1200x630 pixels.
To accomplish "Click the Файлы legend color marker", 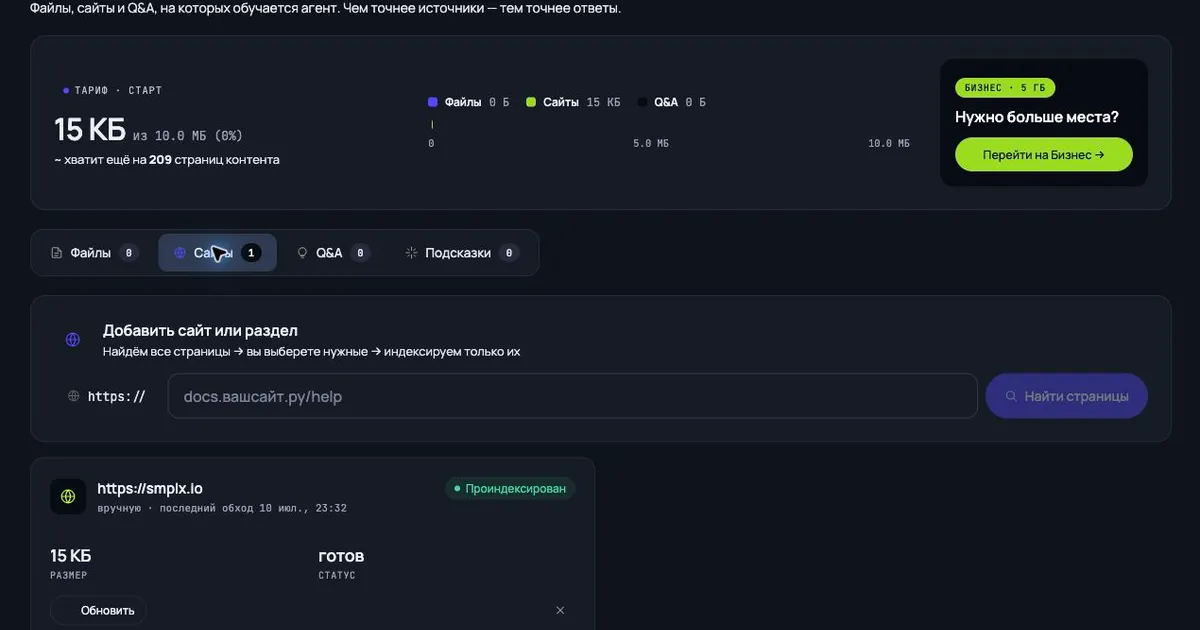I will coord(433,102).
